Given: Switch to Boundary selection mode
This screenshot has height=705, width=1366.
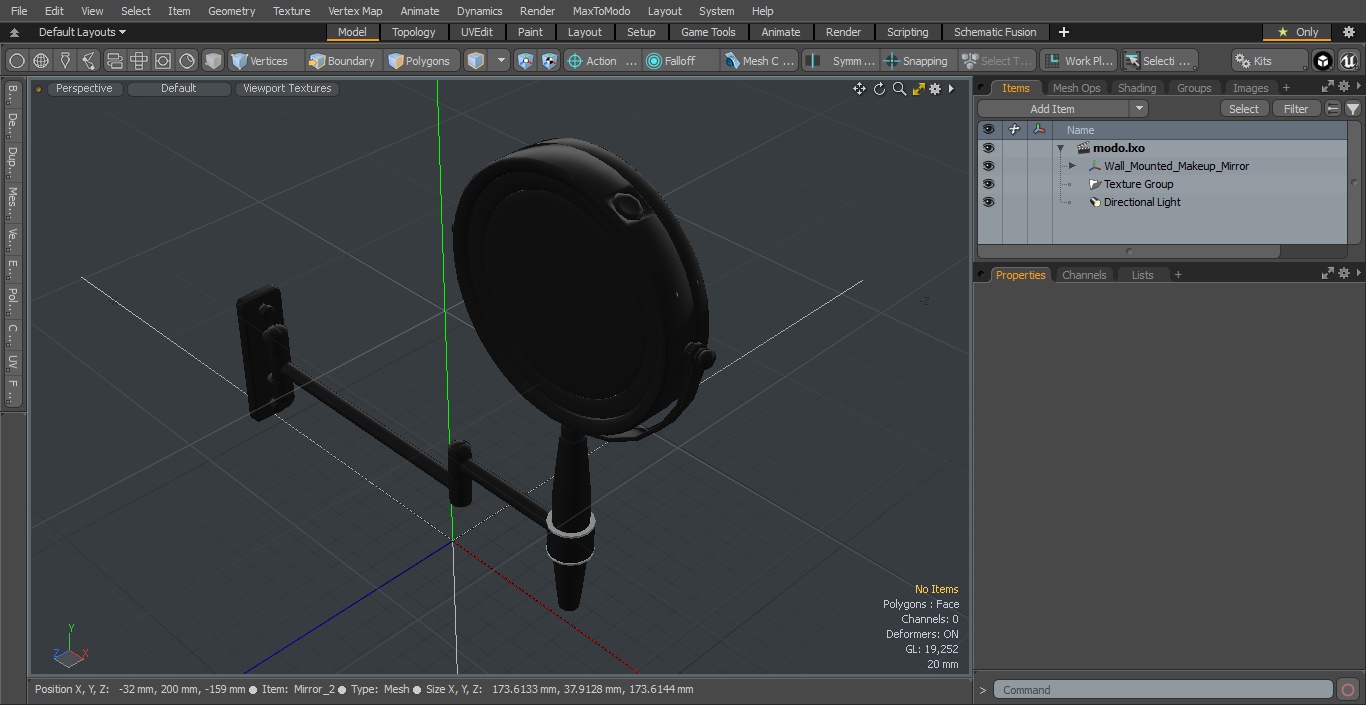Looking at the screenshot, I should tap(342, 61).
